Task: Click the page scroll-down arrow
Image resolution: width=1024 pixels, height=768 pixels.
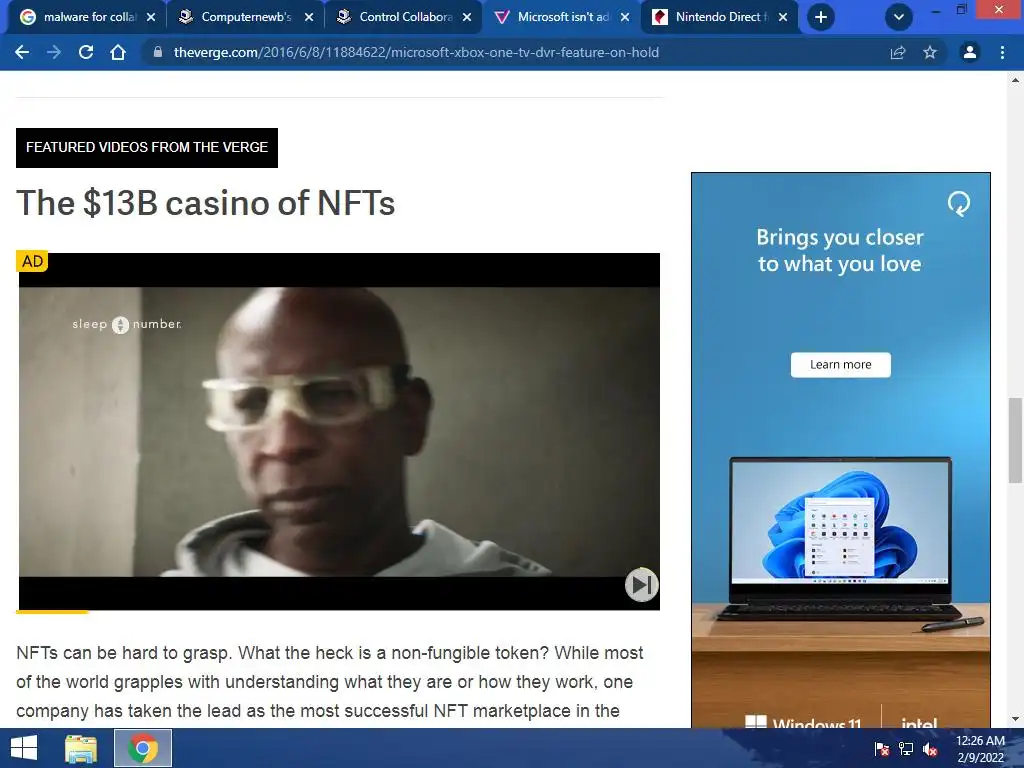Action: click(1016, 719)
